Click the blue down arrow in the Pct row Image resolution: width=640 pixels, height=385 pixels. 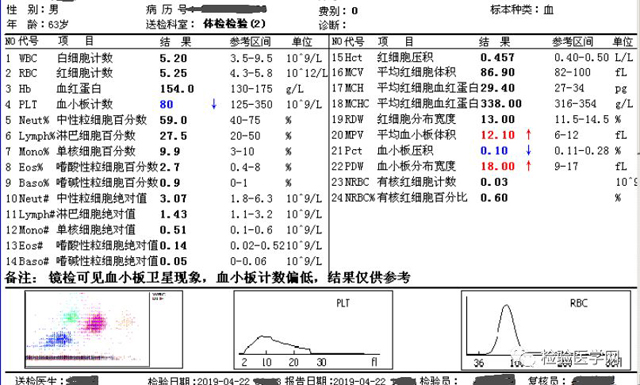[529, 151]
